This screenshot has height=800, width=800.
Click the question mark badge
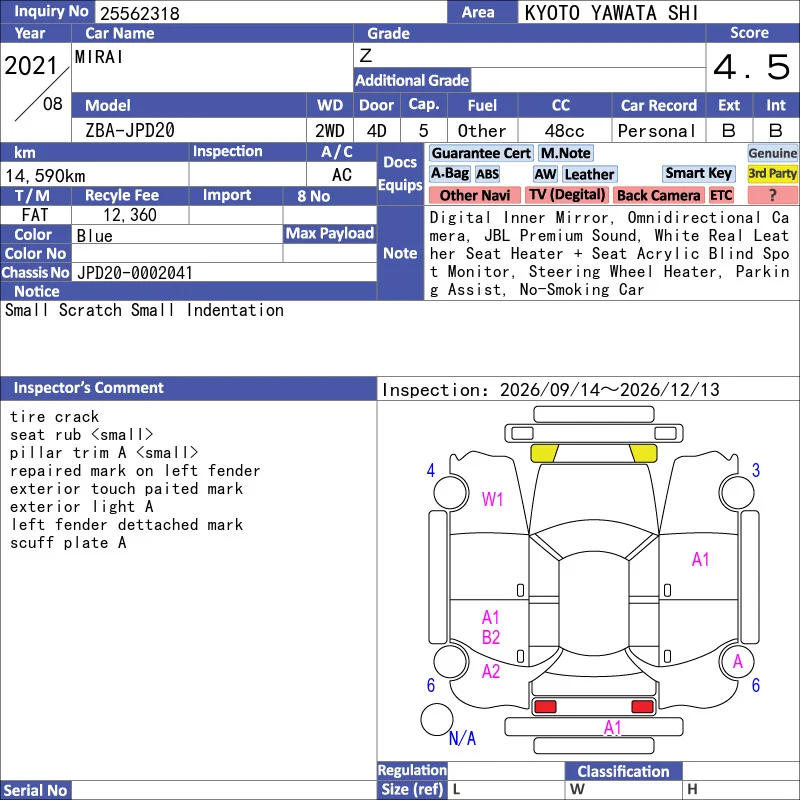coord(772,195)
